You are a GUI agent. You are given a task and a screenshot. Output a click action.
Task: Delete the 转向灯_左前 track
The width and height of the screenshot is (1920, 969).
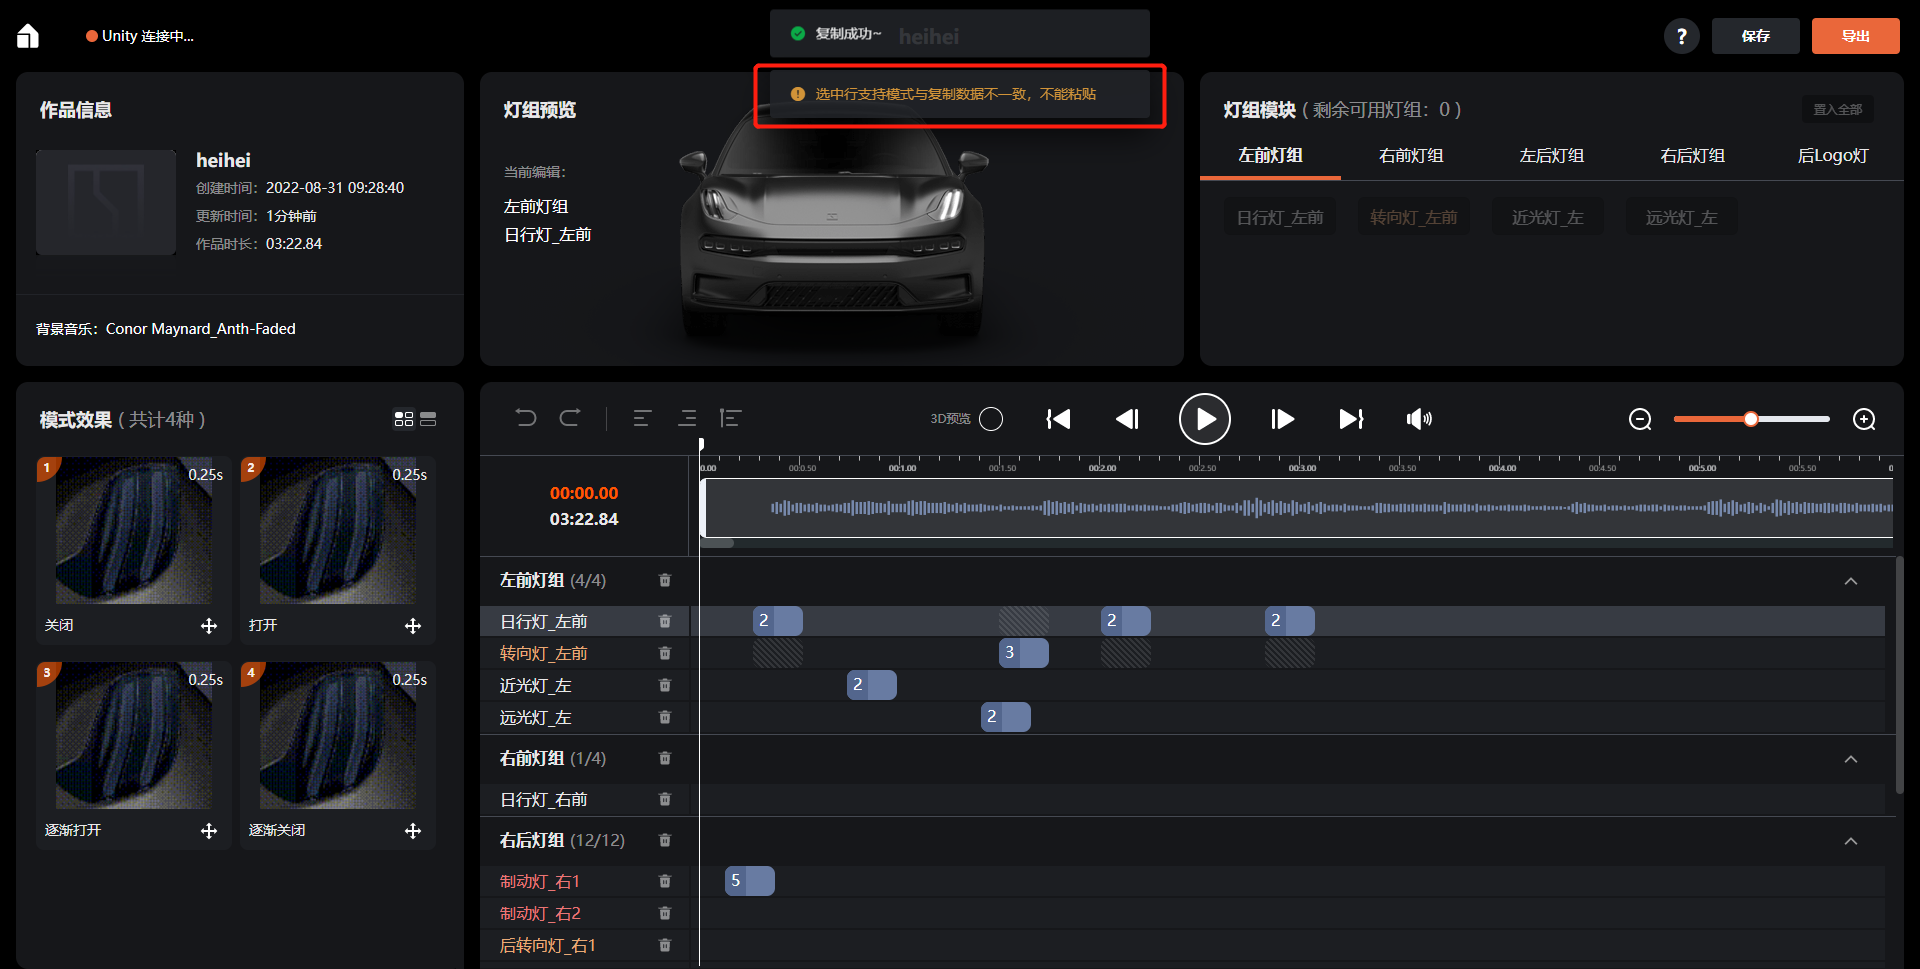coord(665,653)
